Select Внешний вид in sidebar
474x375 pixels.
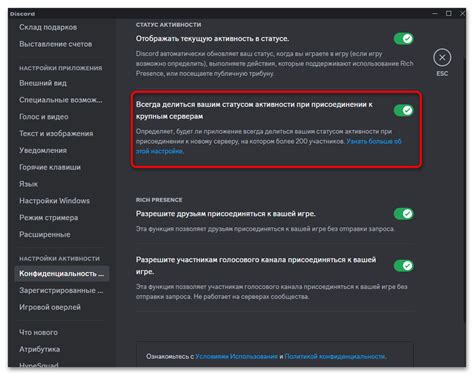click(x=43, y=83)
